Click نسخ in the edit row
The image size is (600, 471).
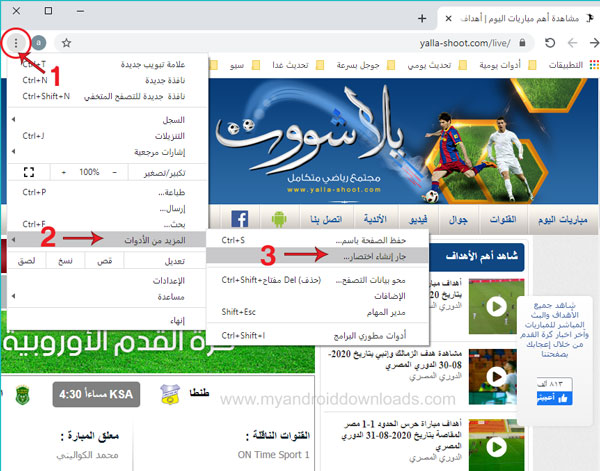click(x=65, y=261)
